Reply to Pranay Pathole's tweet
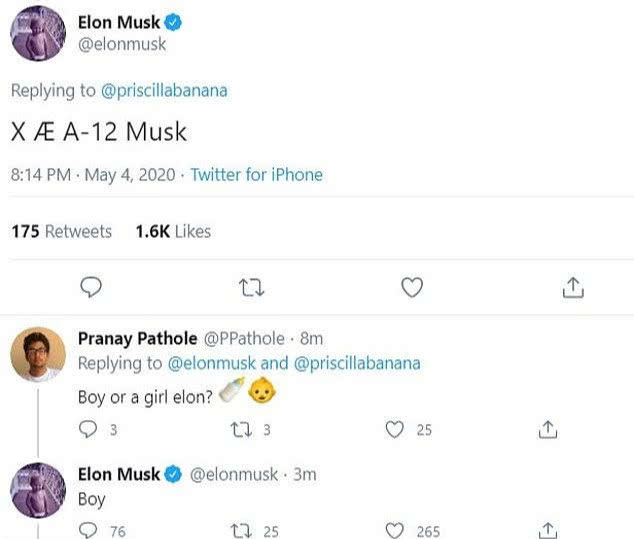The image size is (634, 539). point(90,430)
